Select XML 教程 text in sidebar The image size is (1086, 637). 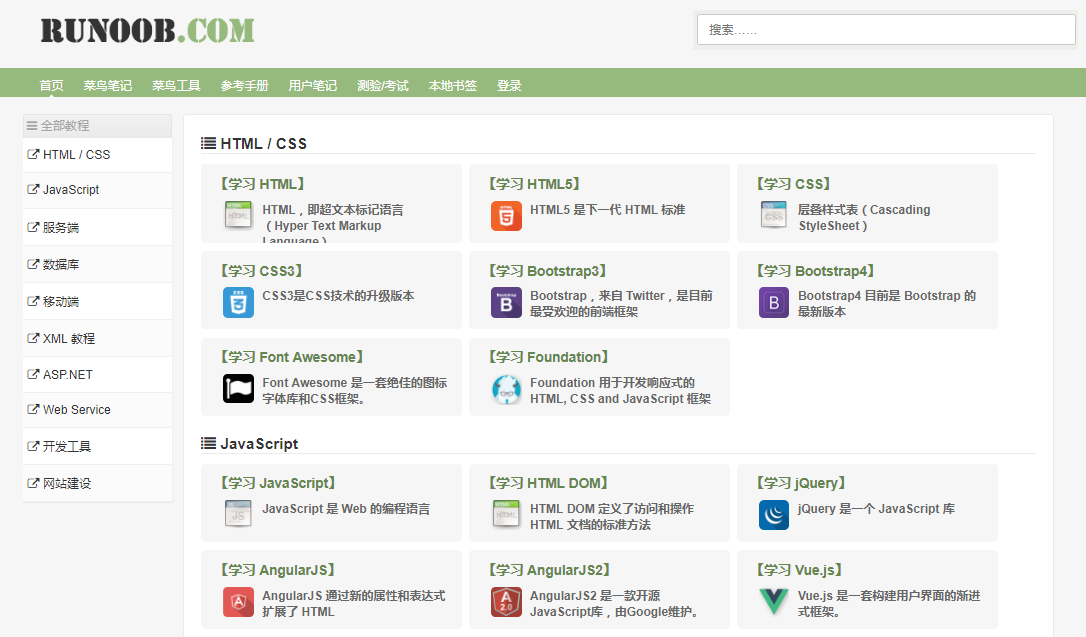(69, 338)
